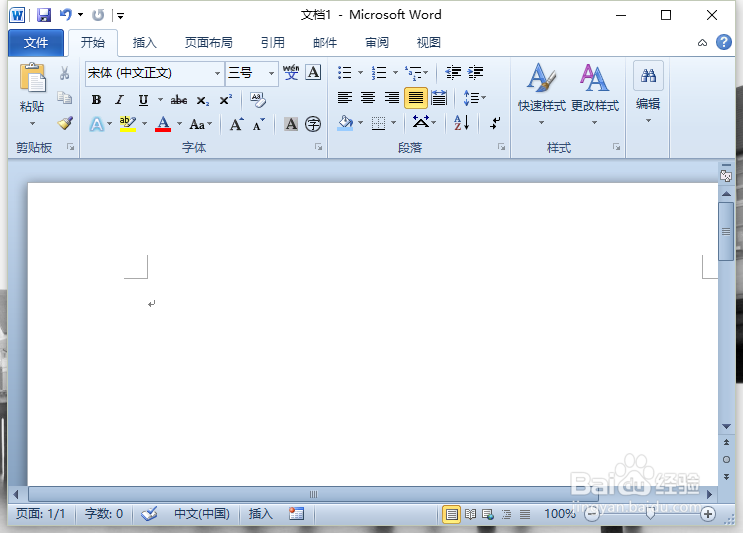
Task: Click the Editing binoculars icon
Action: (x=648, y=75)
